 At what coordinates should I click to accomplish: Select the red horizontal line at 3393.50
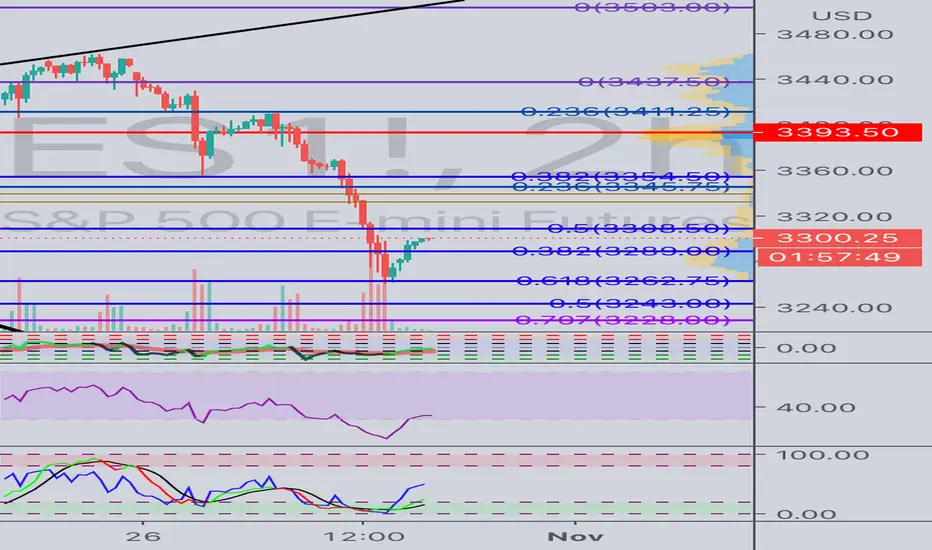click(x=376, y=132)
